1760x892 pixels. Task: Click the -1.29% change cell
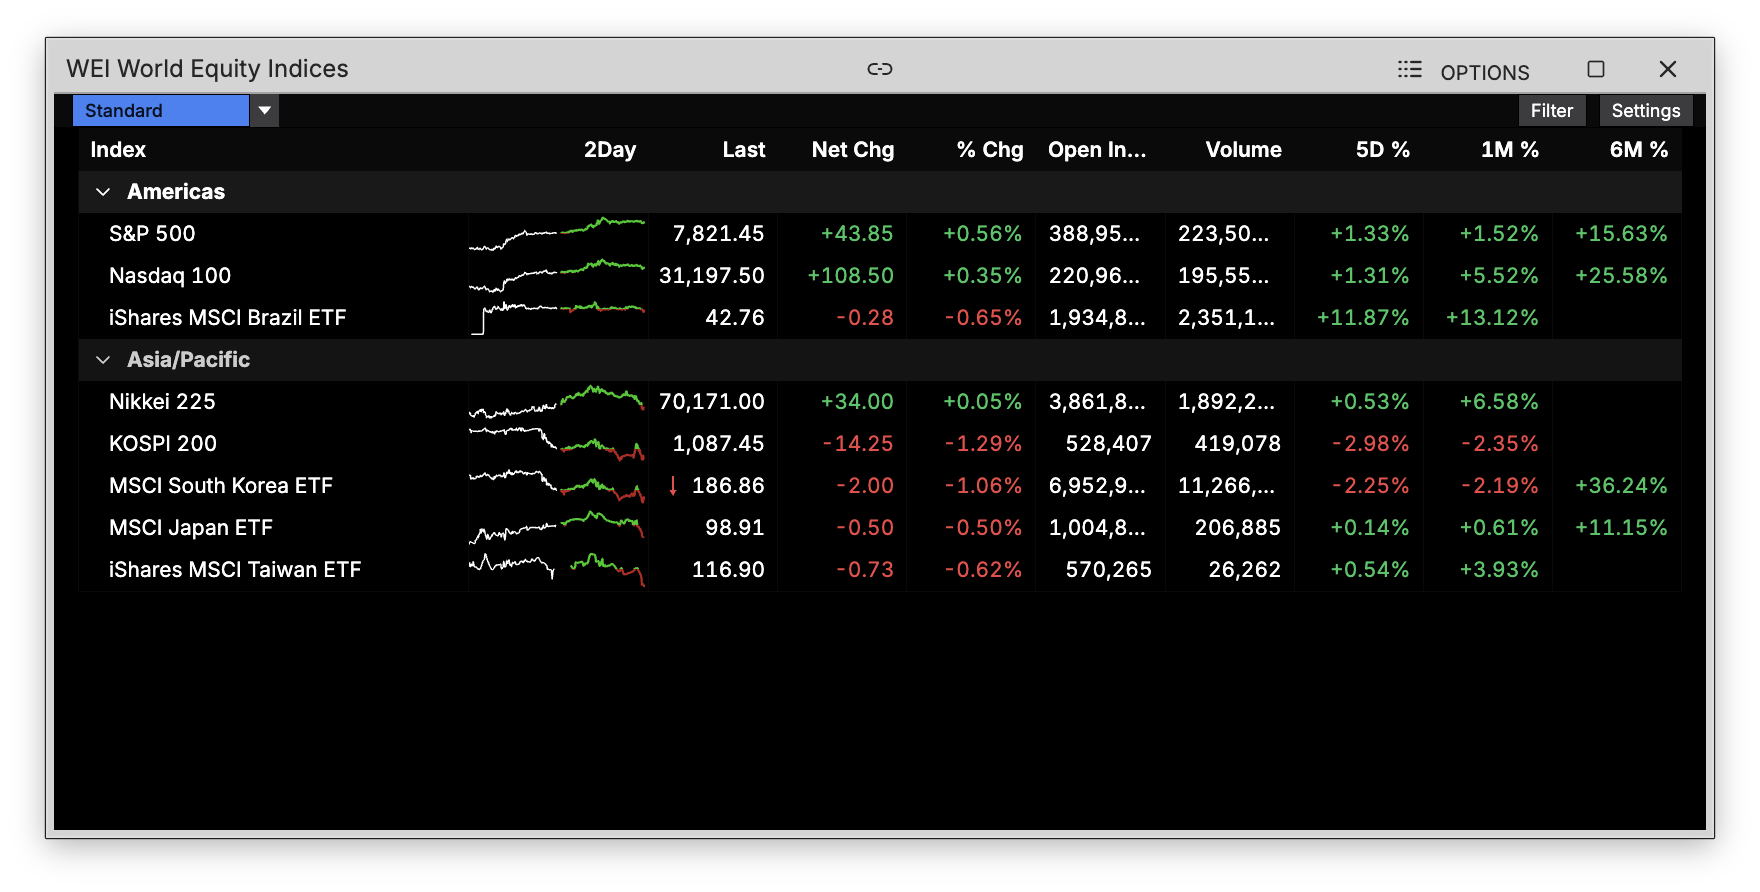point(983,444)
